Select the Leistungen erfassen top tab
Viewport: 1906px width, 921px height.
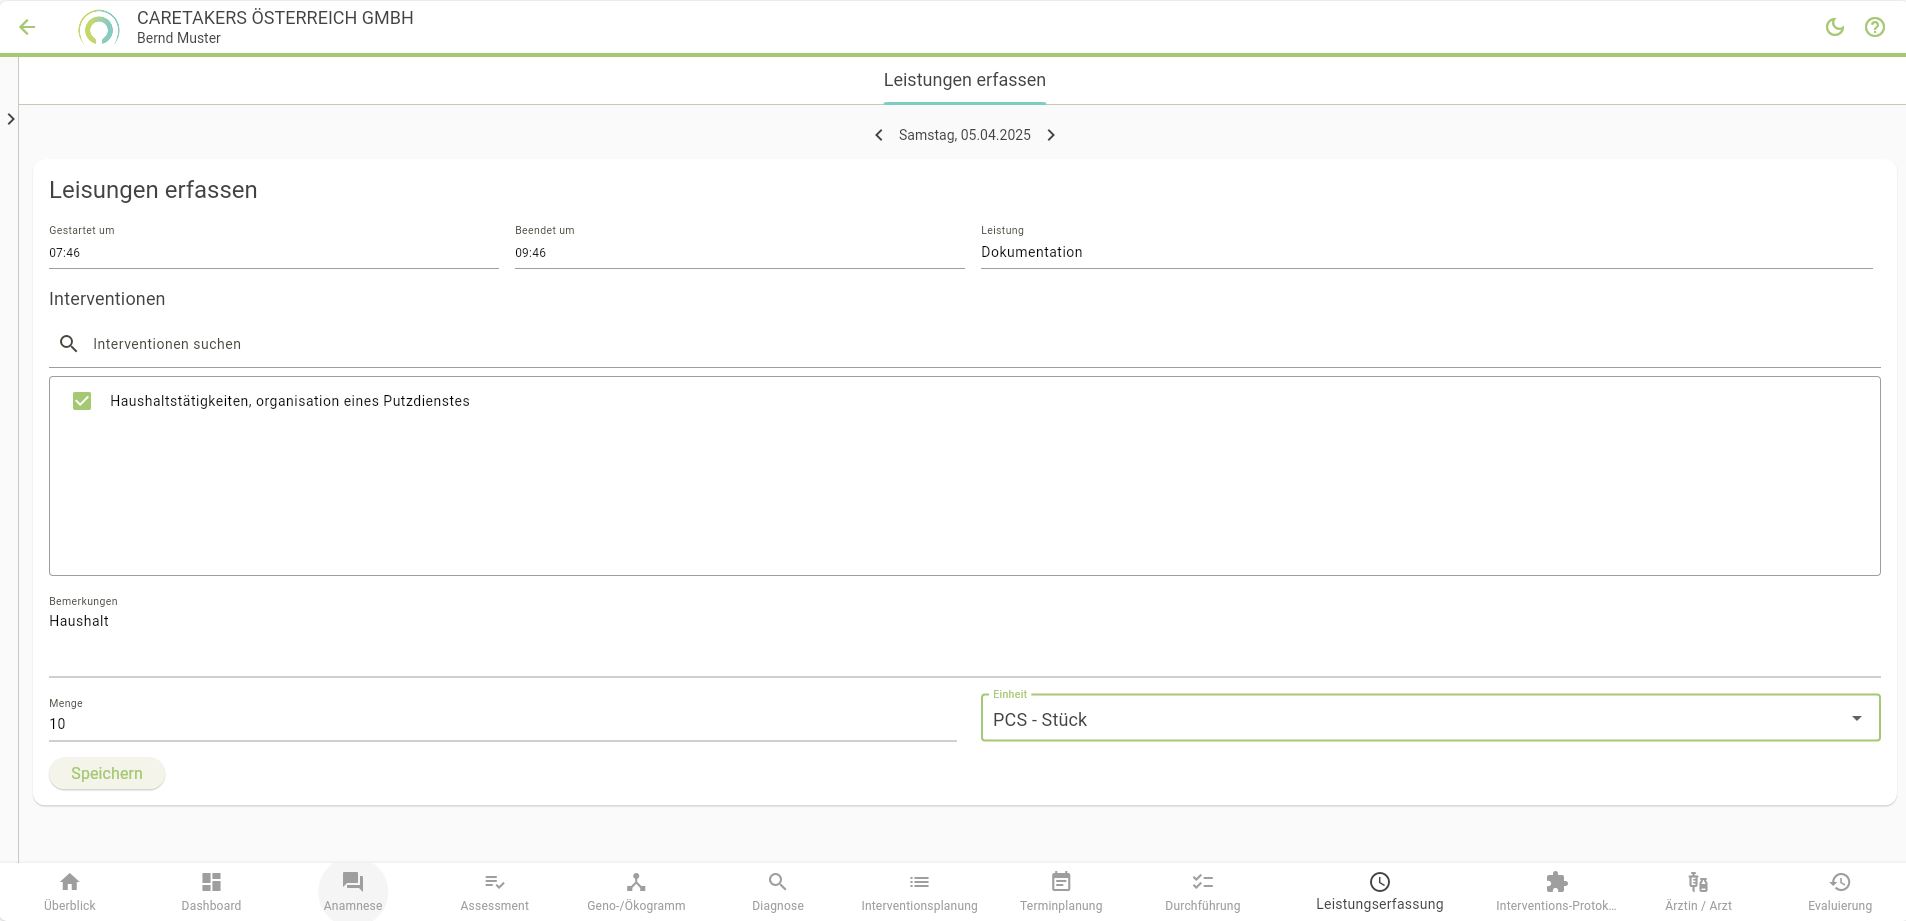tap(964, 80)
